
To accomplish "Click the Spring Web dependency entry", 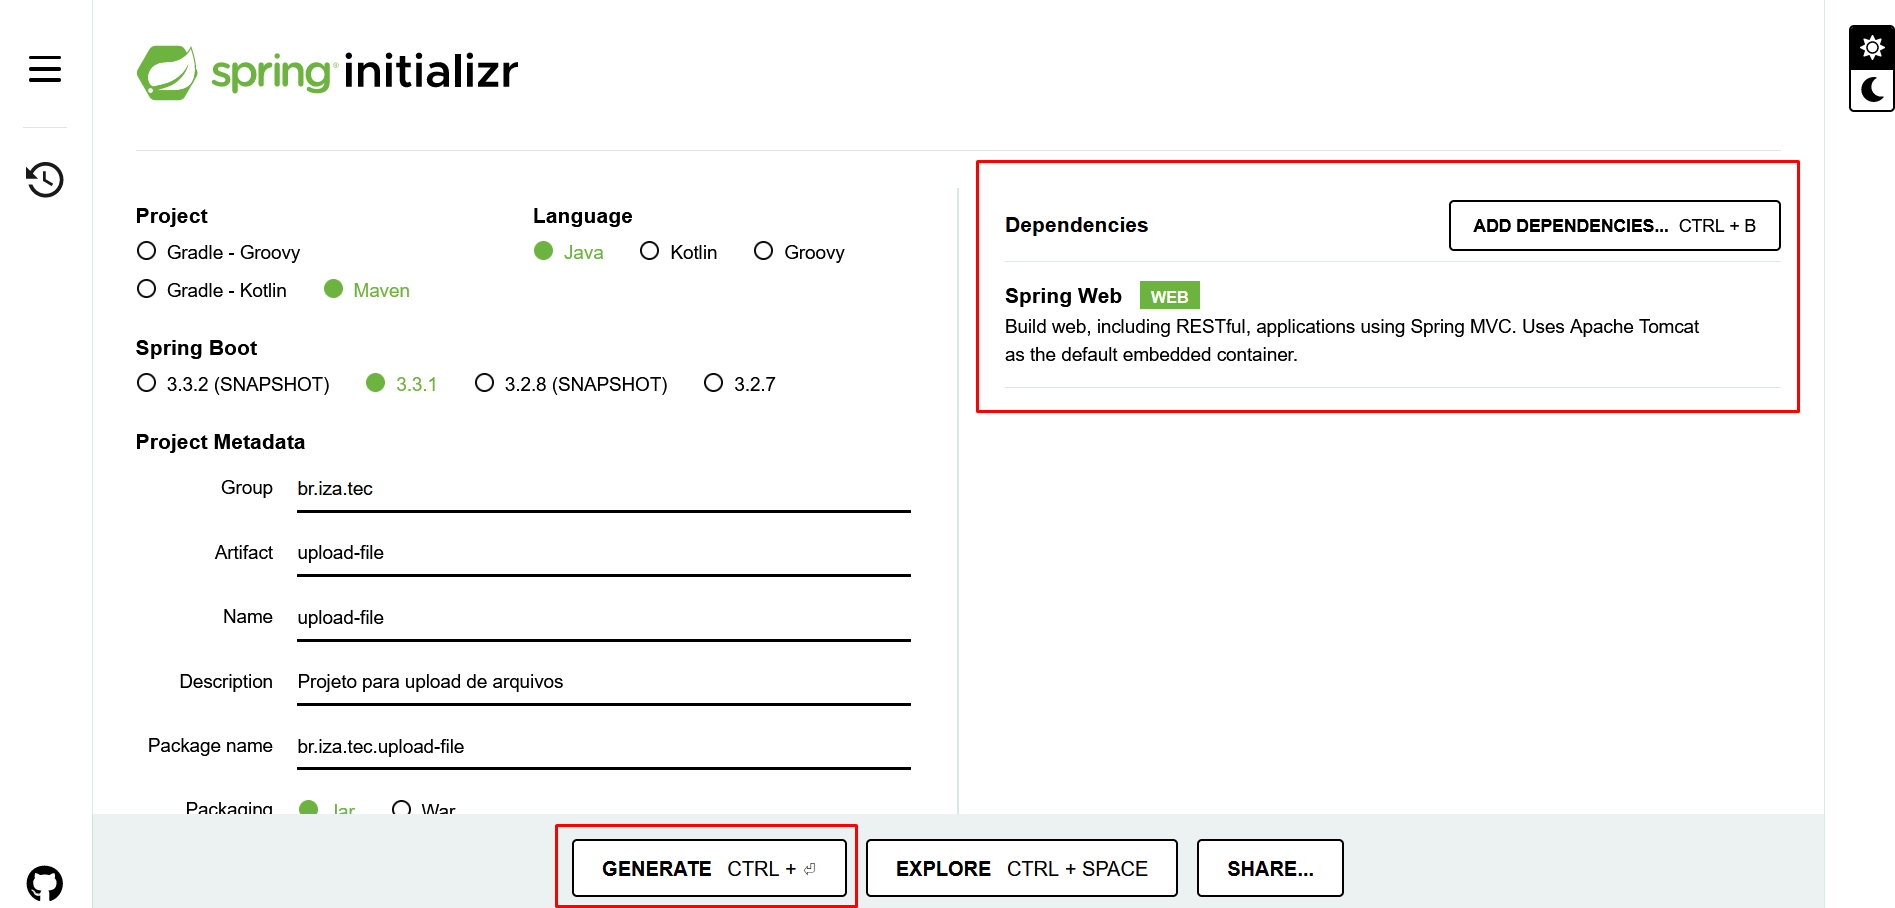I will (1392, 325).
